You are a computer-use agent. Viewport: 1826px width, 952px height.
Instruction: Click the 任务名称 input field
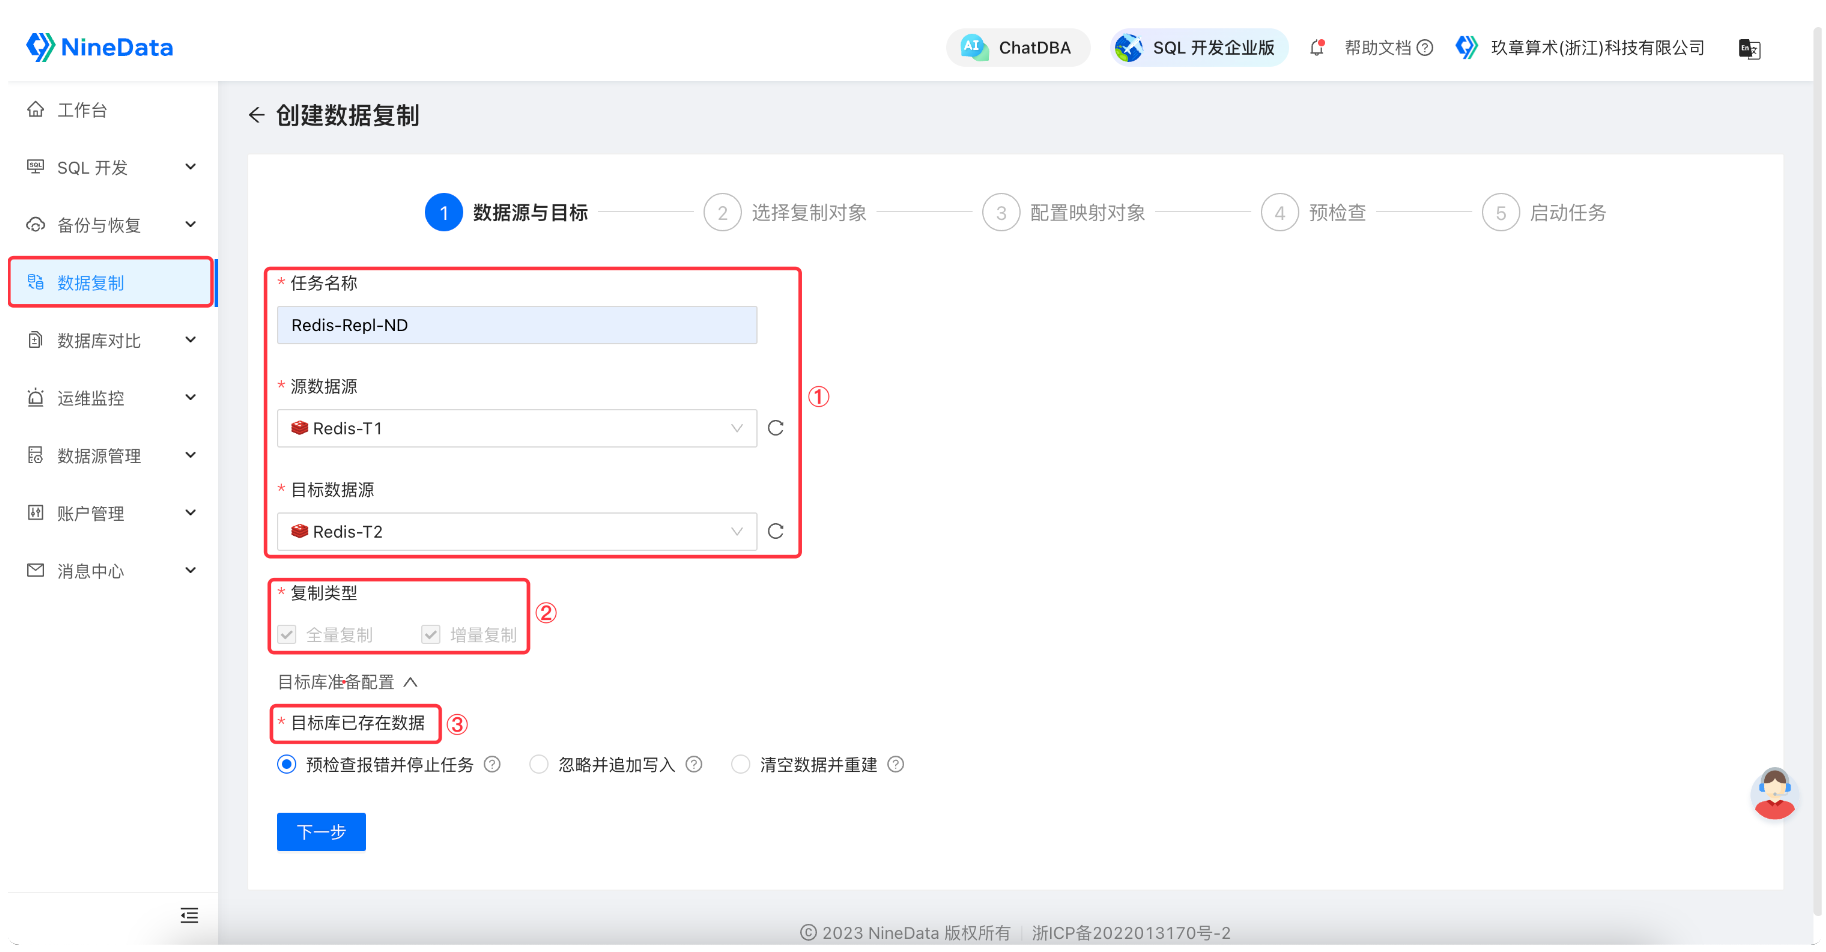pos(517,325)
